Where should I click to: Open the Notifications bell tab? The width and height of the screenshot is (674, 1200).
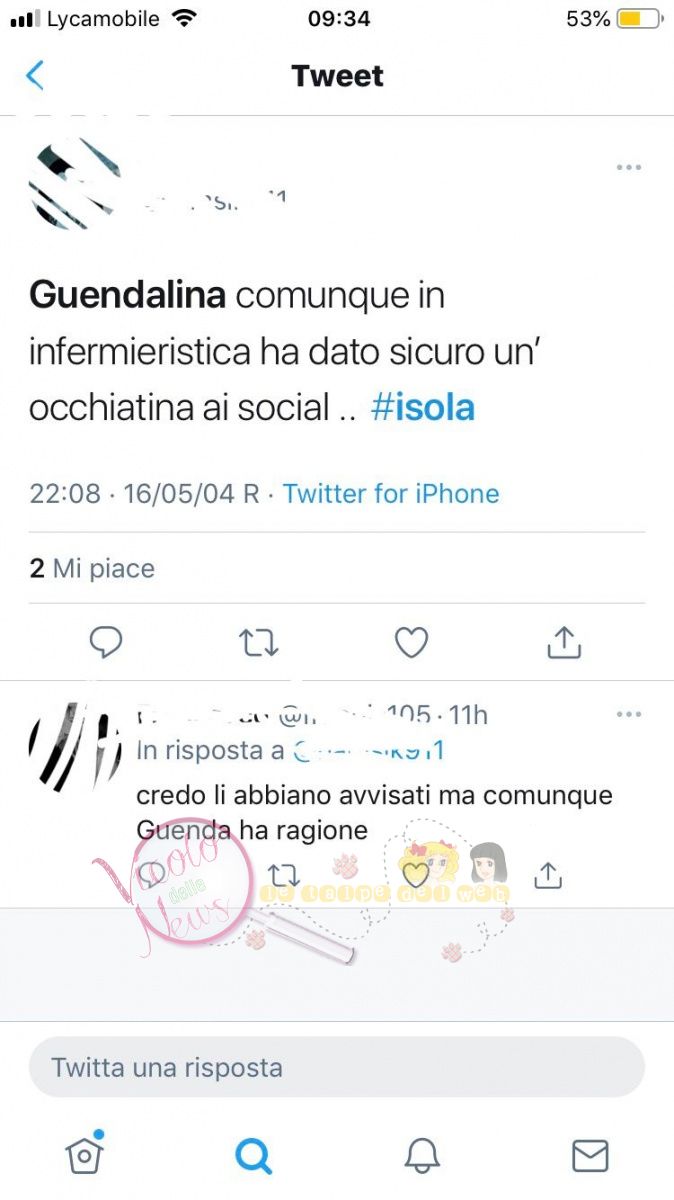coord(422,1156)
